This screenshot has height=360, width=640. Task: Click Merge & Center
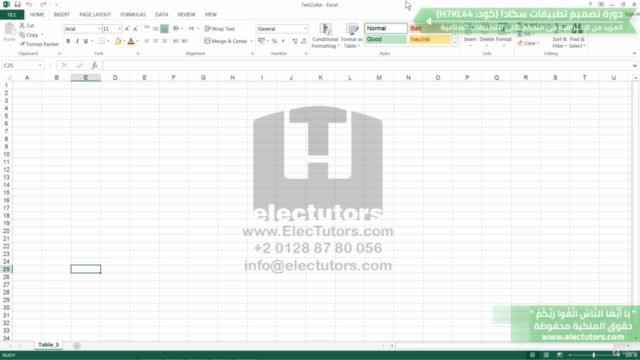pyautogui.click(x=226, y=41)
